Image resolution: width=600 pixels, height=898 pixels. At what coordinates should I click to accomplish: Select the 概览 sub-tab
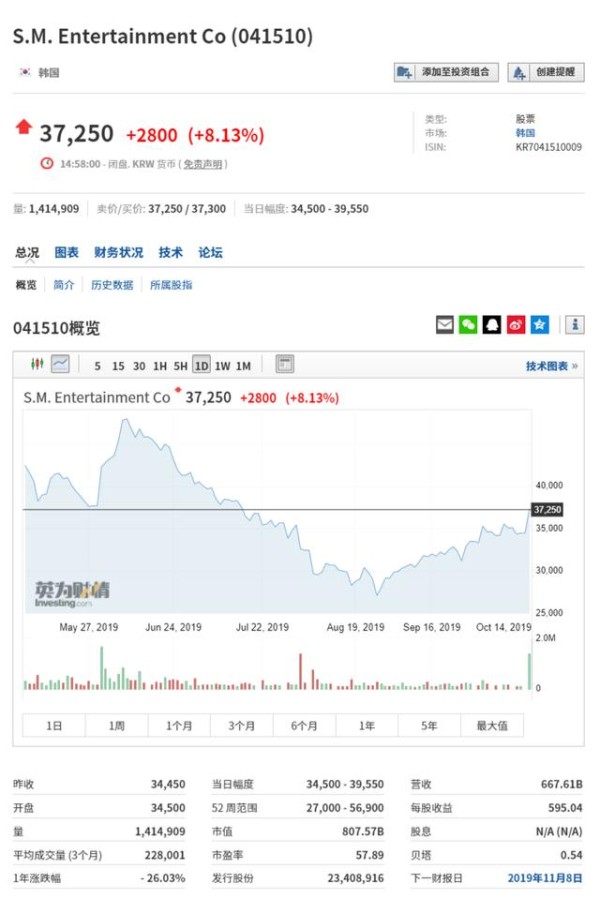click(x=26, y=285)
